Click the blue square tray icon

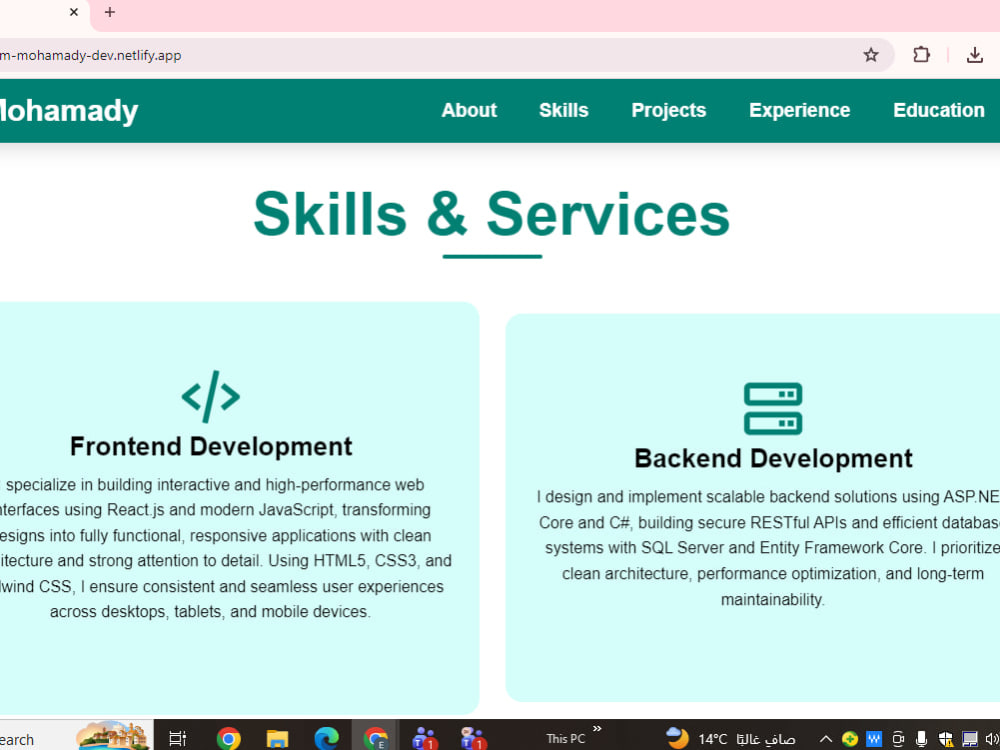pos(874,739)
